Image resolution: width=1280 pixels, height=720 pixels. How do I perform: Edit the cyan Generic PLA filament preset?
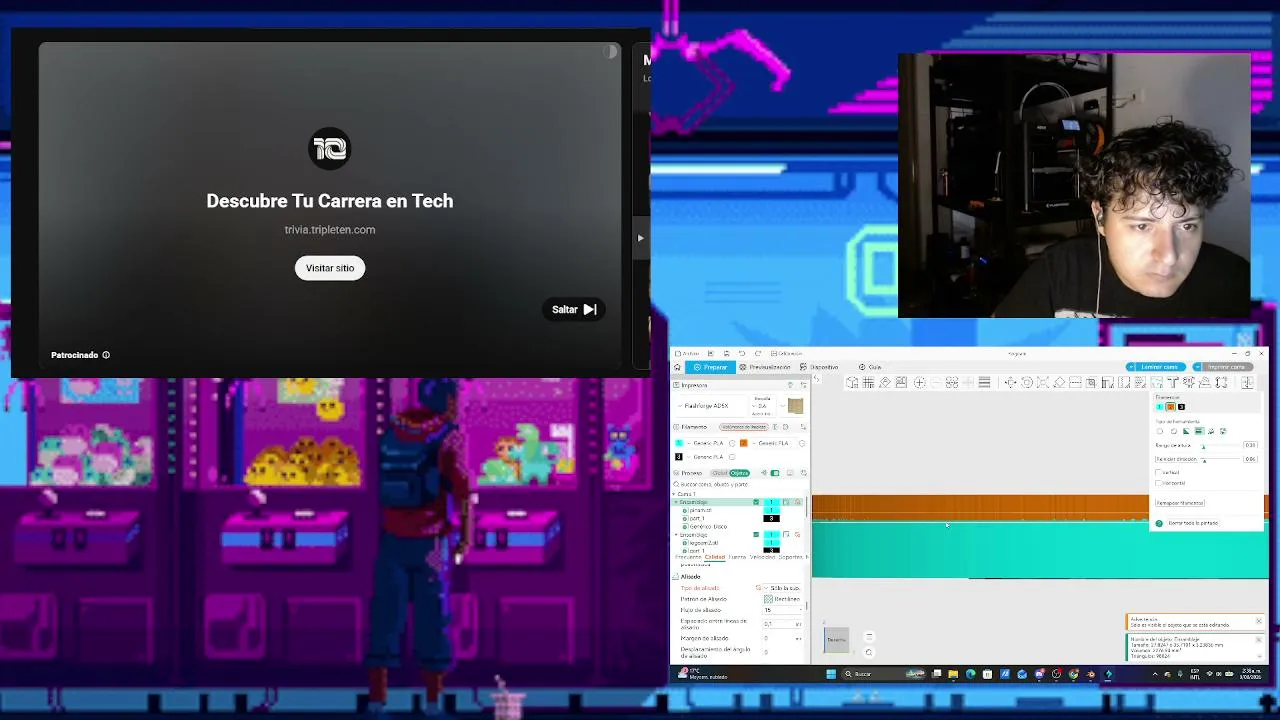[732, 443]
